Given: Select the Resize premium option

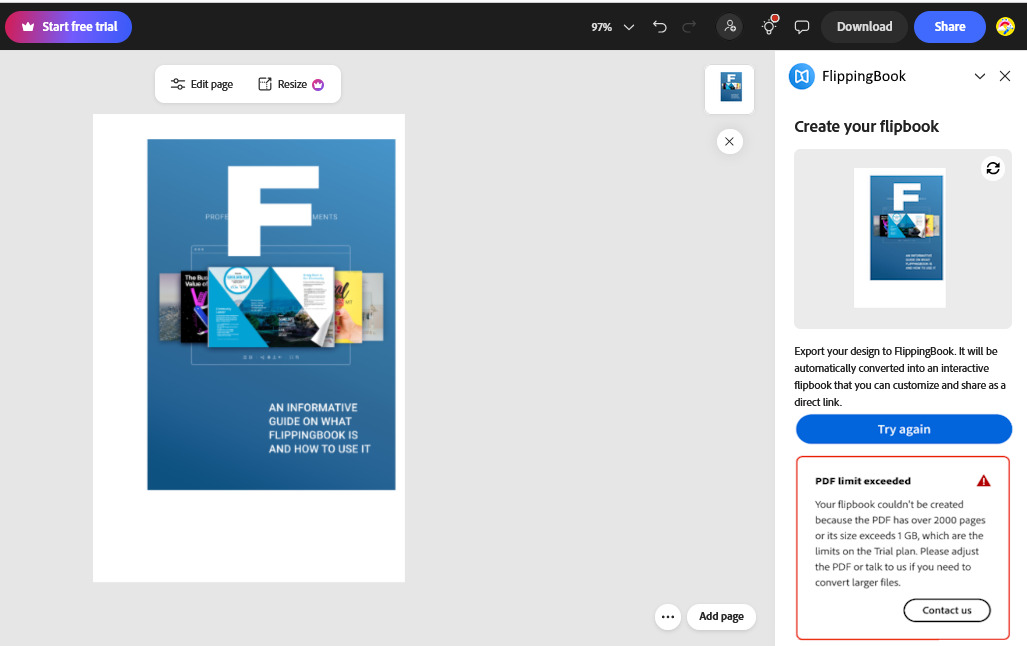Looking at the screenshot, I should click(x=292, y=84).
